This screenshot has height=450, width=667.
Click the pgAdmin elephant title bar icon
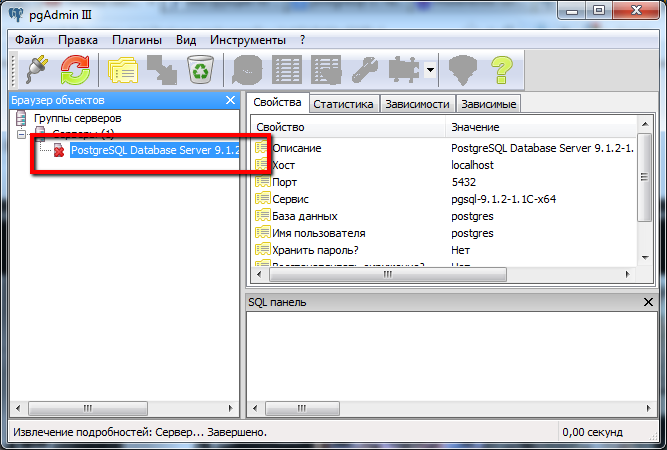tap(16, 15)
